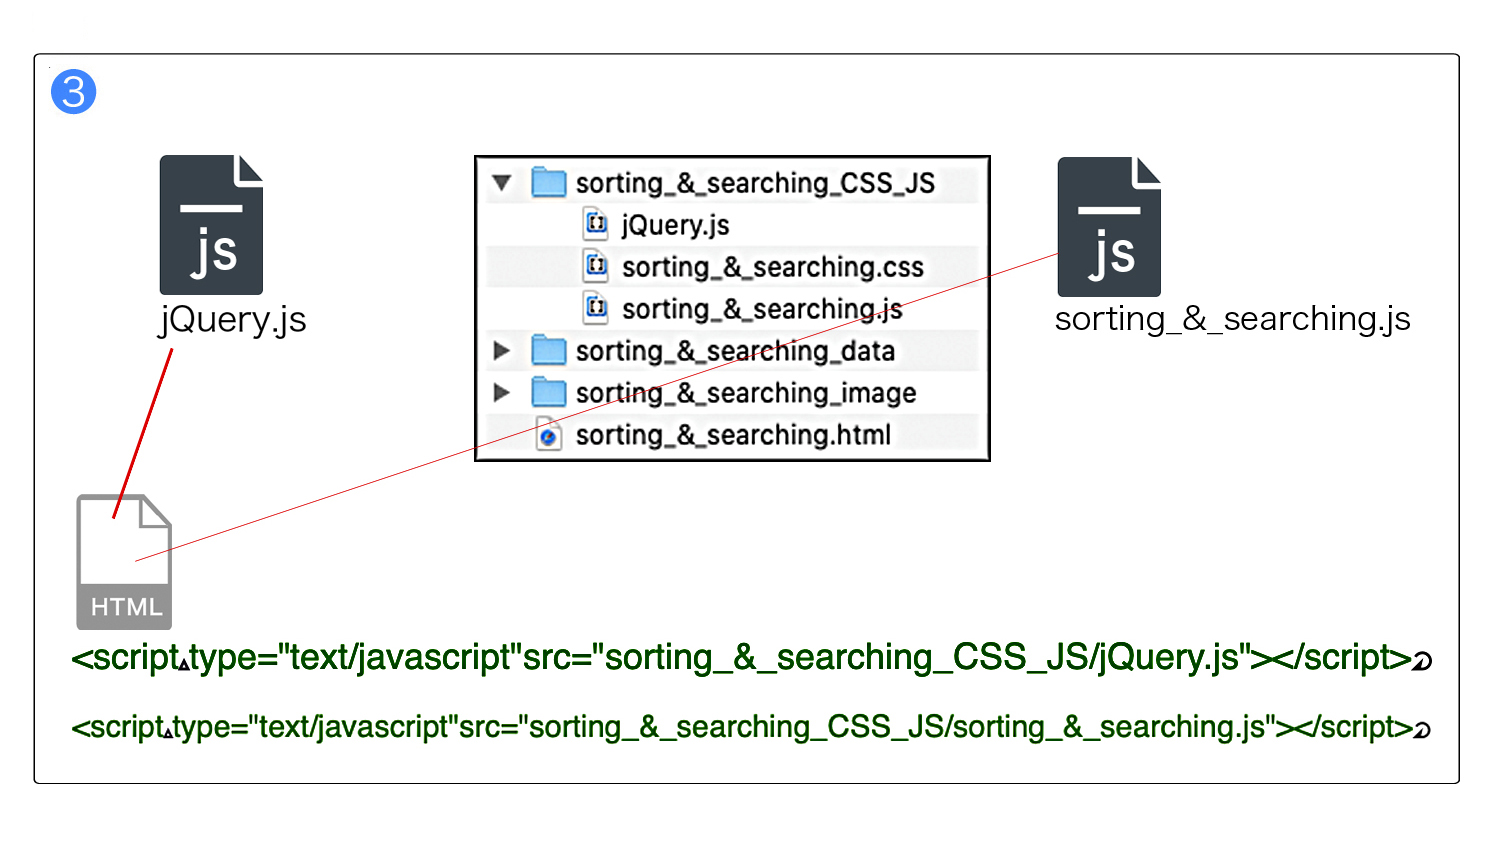Viewport: 1500px width, 847px height.
Task: Select sorting_&_searching_CSS_JS folder name
Action: [x=755, y=183]
